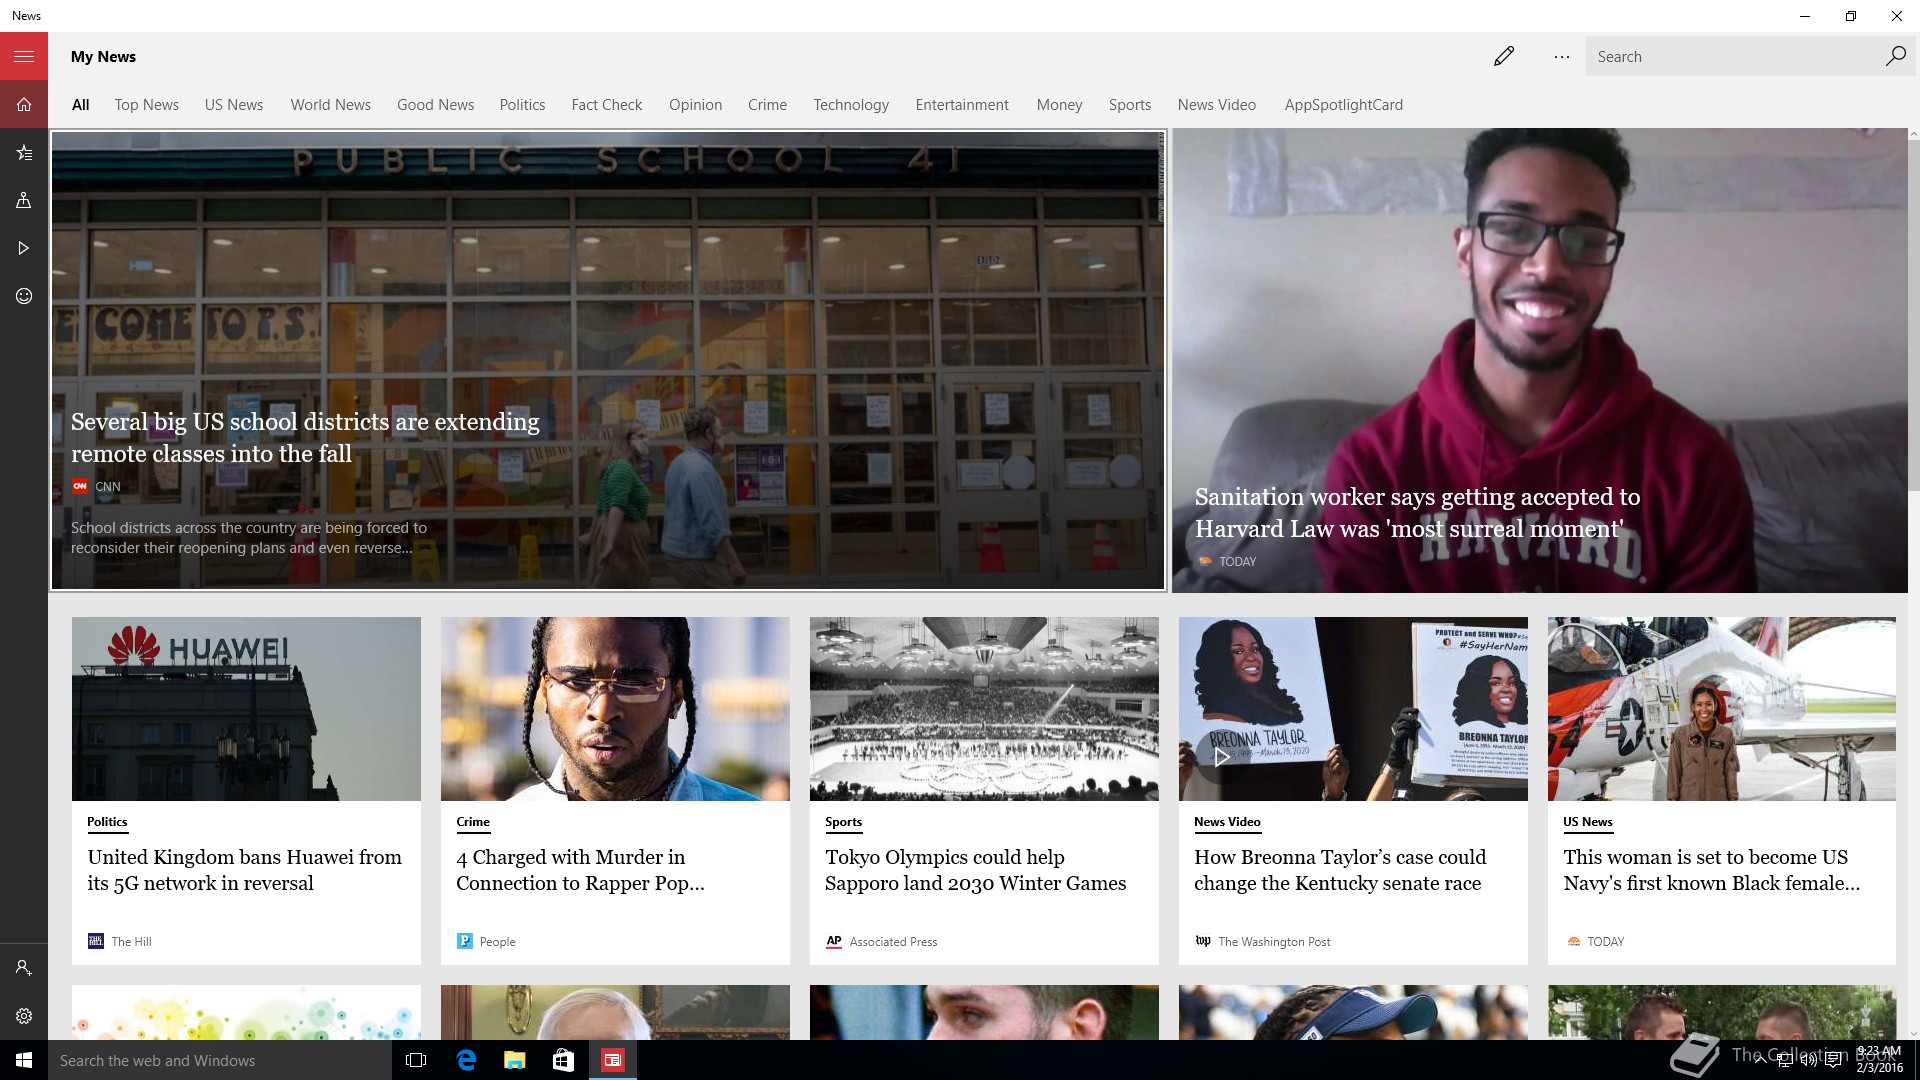Viewport: 1920px width, 1080px height.
Task: Click the Huawei building thumbnail
Action: [x=246, y=709]
